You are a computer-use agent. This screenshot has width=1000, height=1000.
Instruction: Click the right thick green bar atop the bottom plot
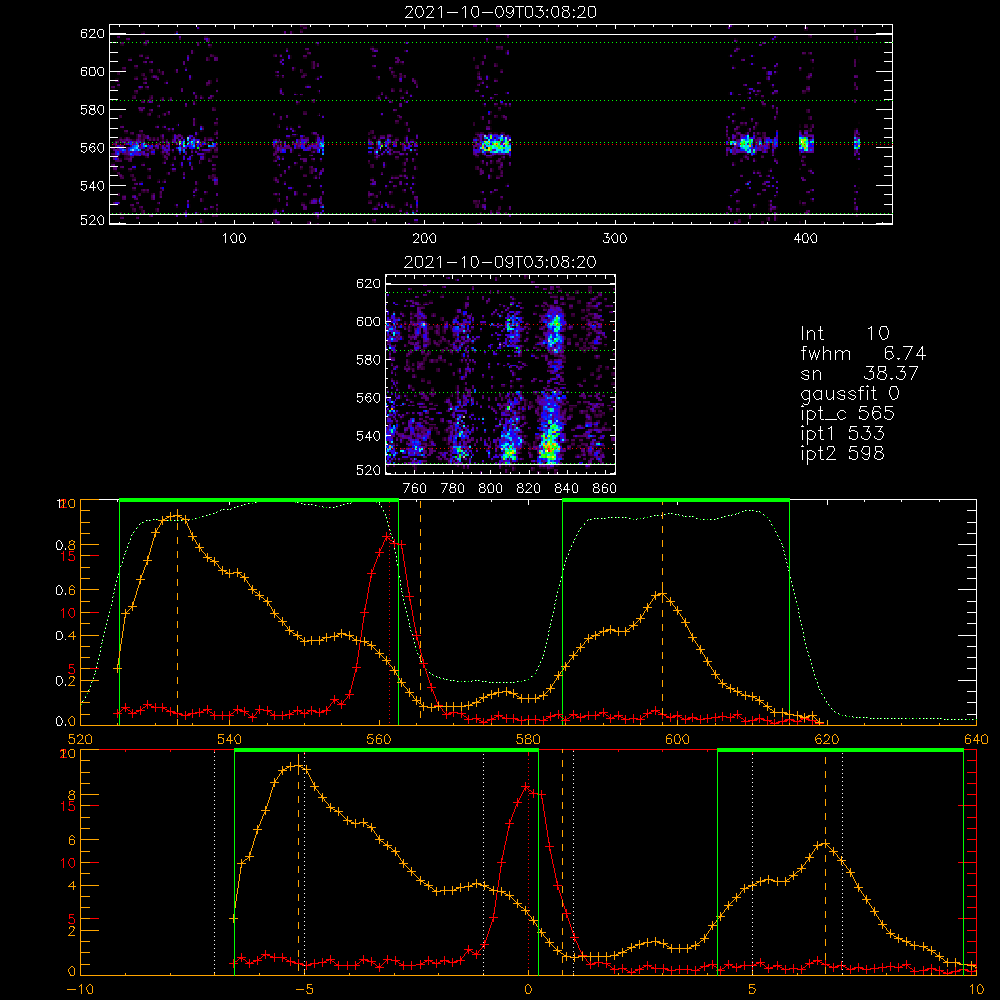click(x=841, y=751)
